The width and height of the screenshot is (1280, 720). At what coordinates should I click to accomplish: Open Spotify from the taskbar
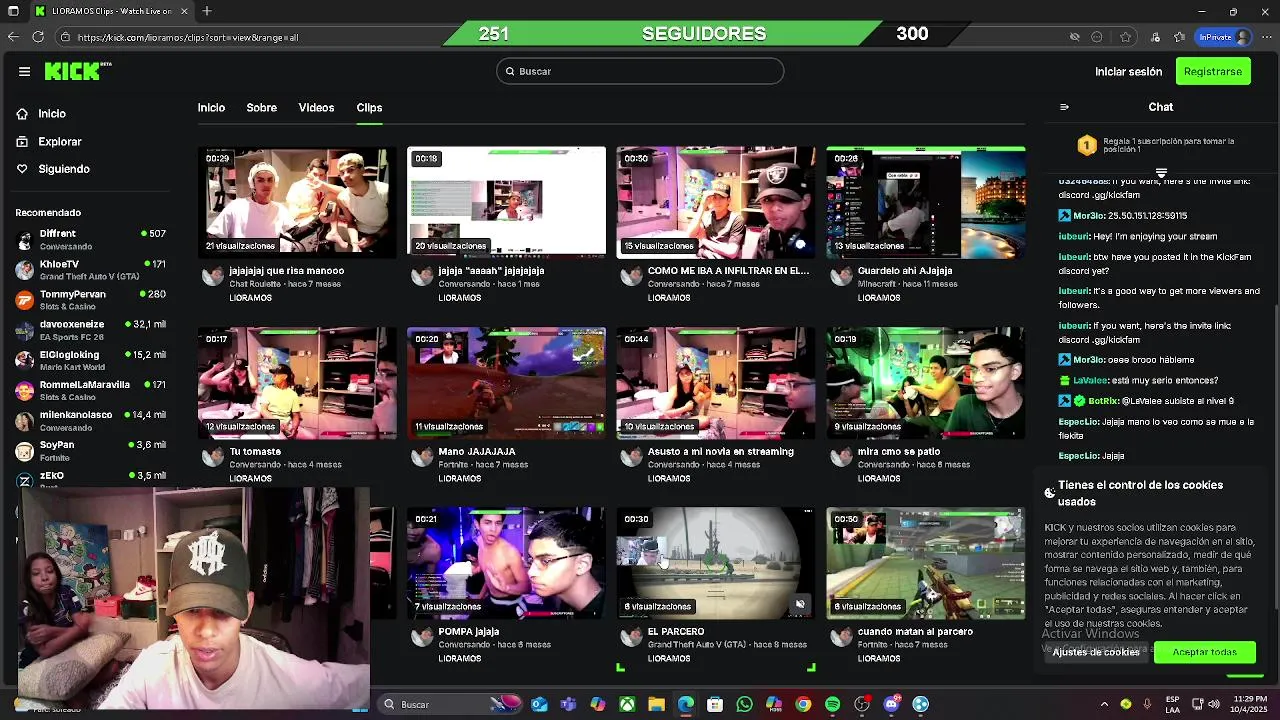(833, 704)
